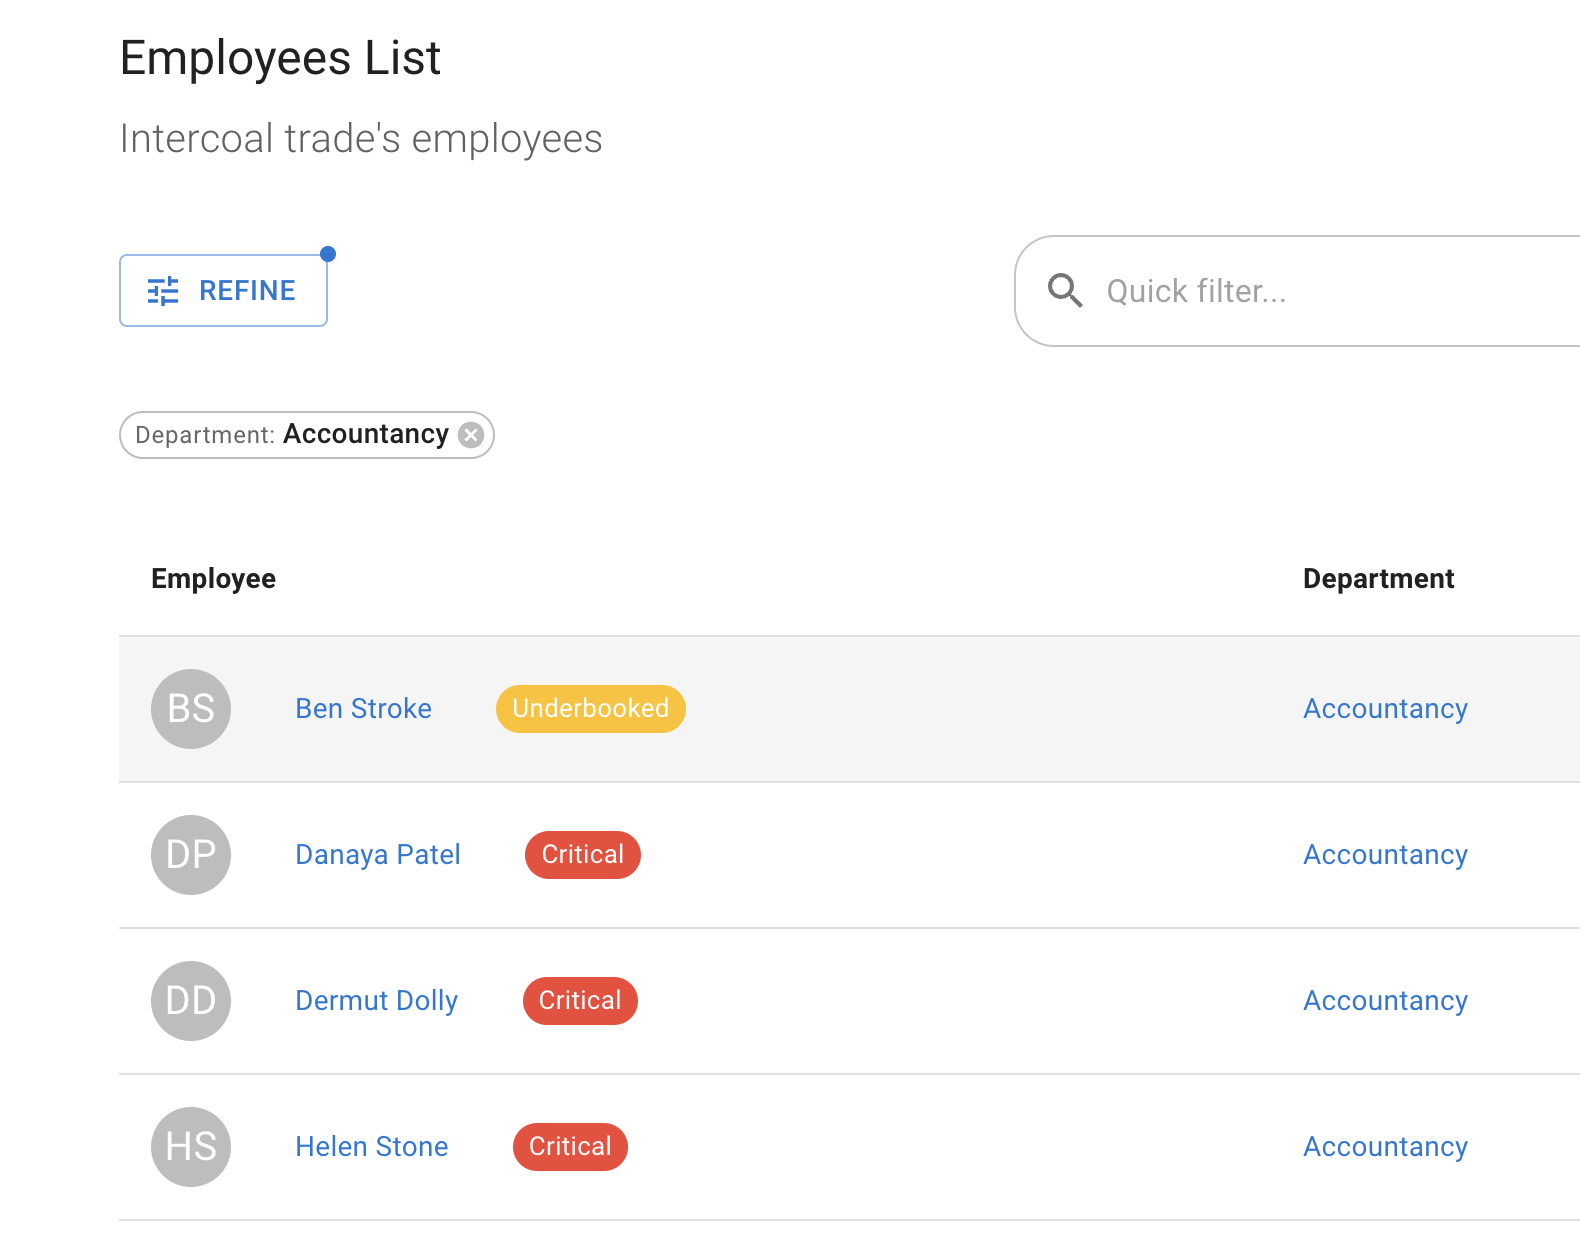Open Accountancy department link in Ben Stroke row
1580x1244 pixels.
(x=1386, y=709)
